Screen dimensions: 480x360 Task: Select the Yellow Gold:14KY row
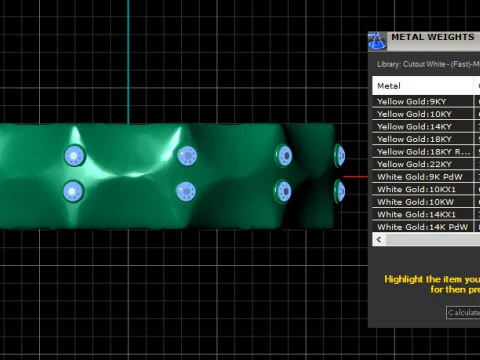(x=426, y=127)
